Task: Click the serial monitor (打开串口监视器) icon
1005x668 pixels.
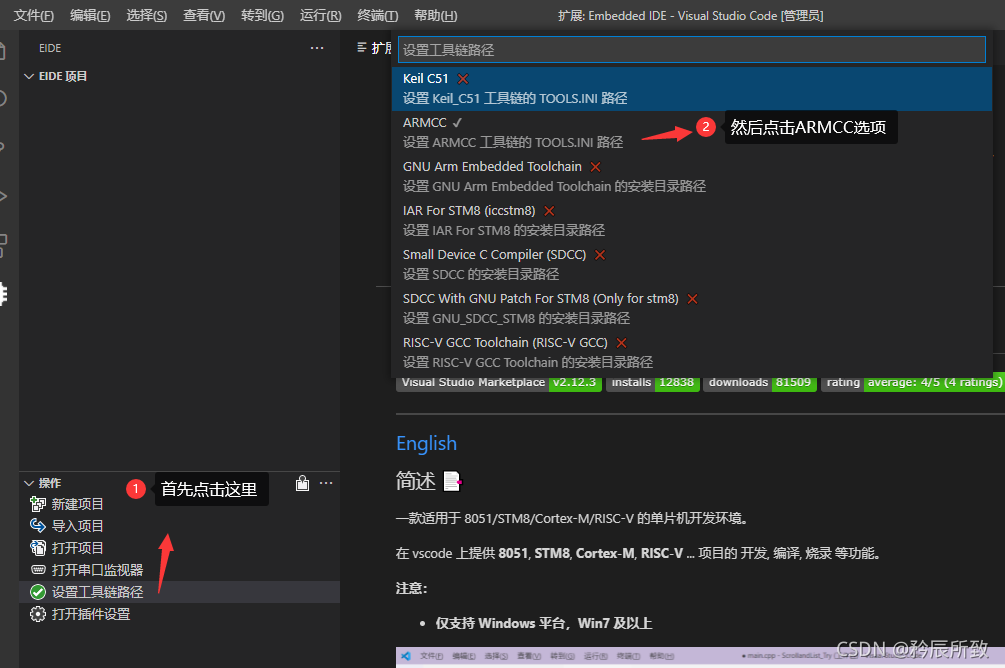Action: (38, 570)
